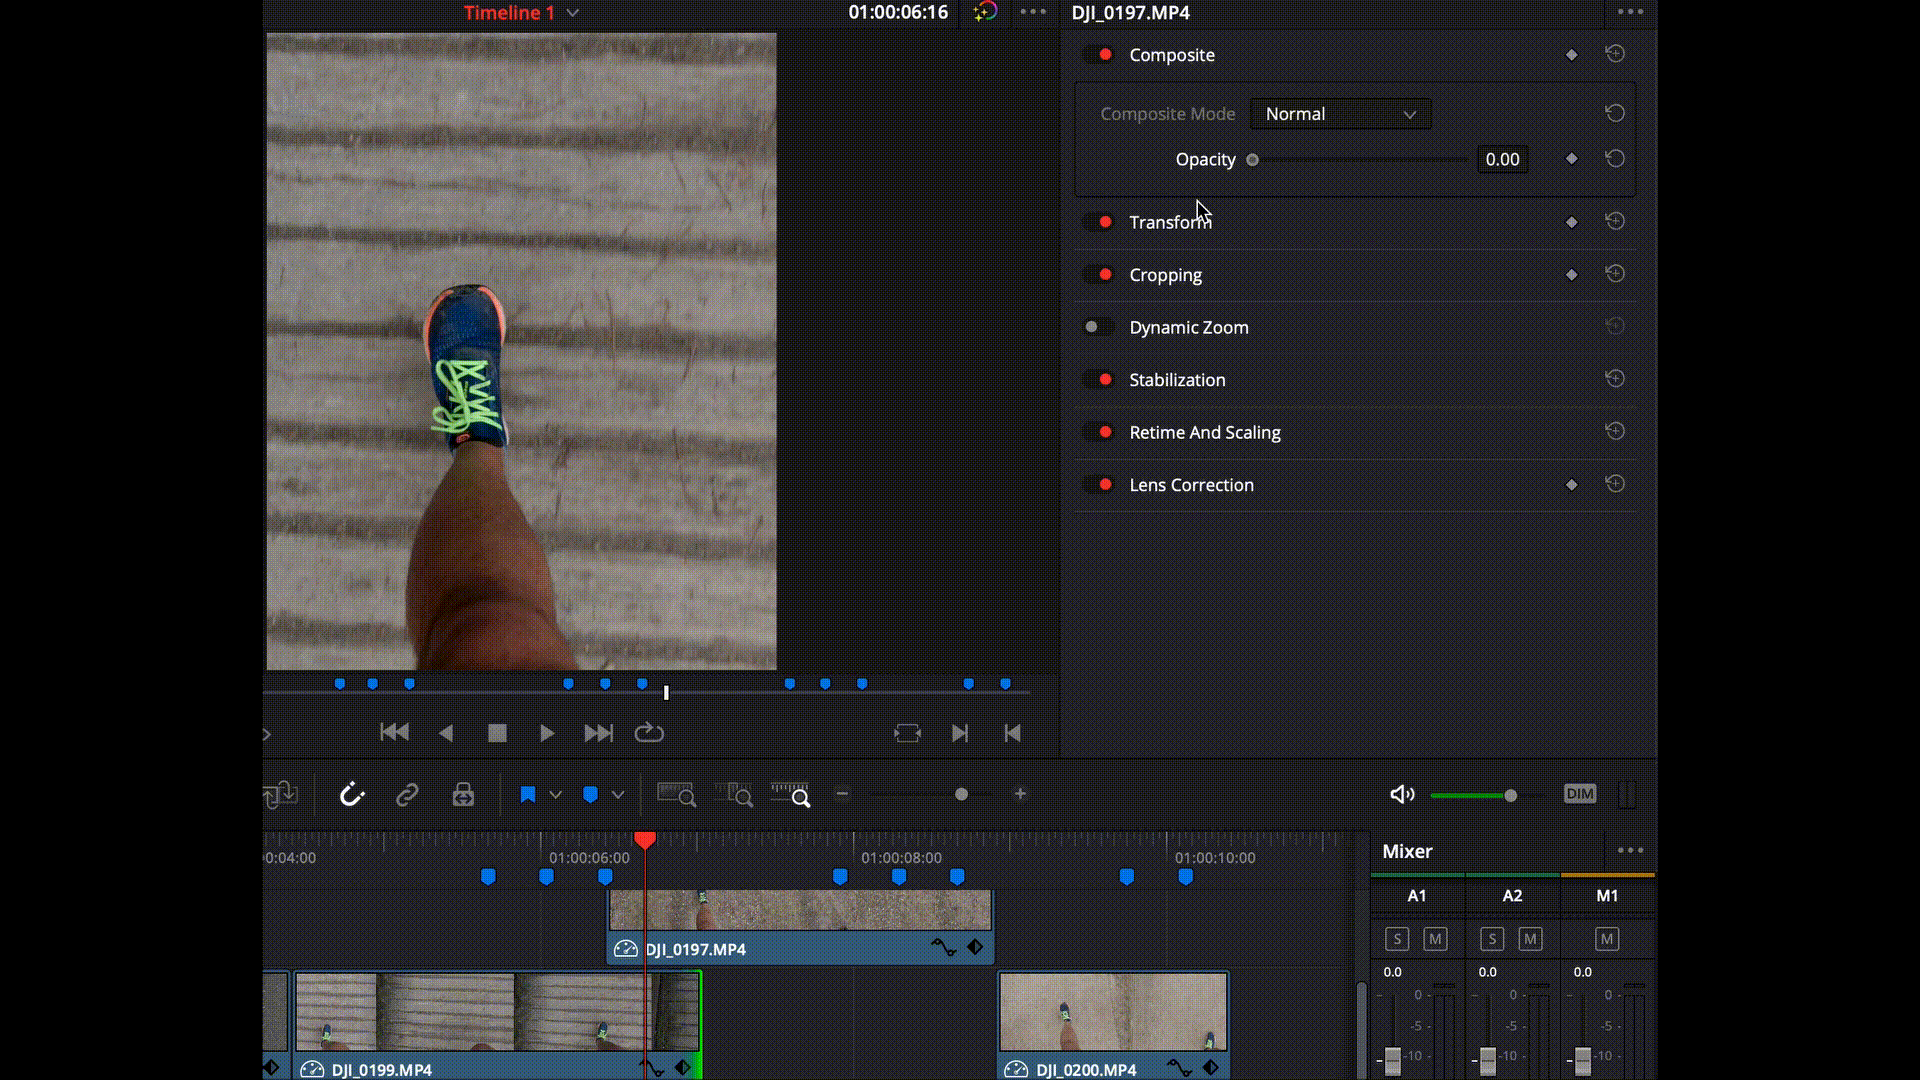
Task: Open inspector options three-dot menu
Action: point(1630,12)
